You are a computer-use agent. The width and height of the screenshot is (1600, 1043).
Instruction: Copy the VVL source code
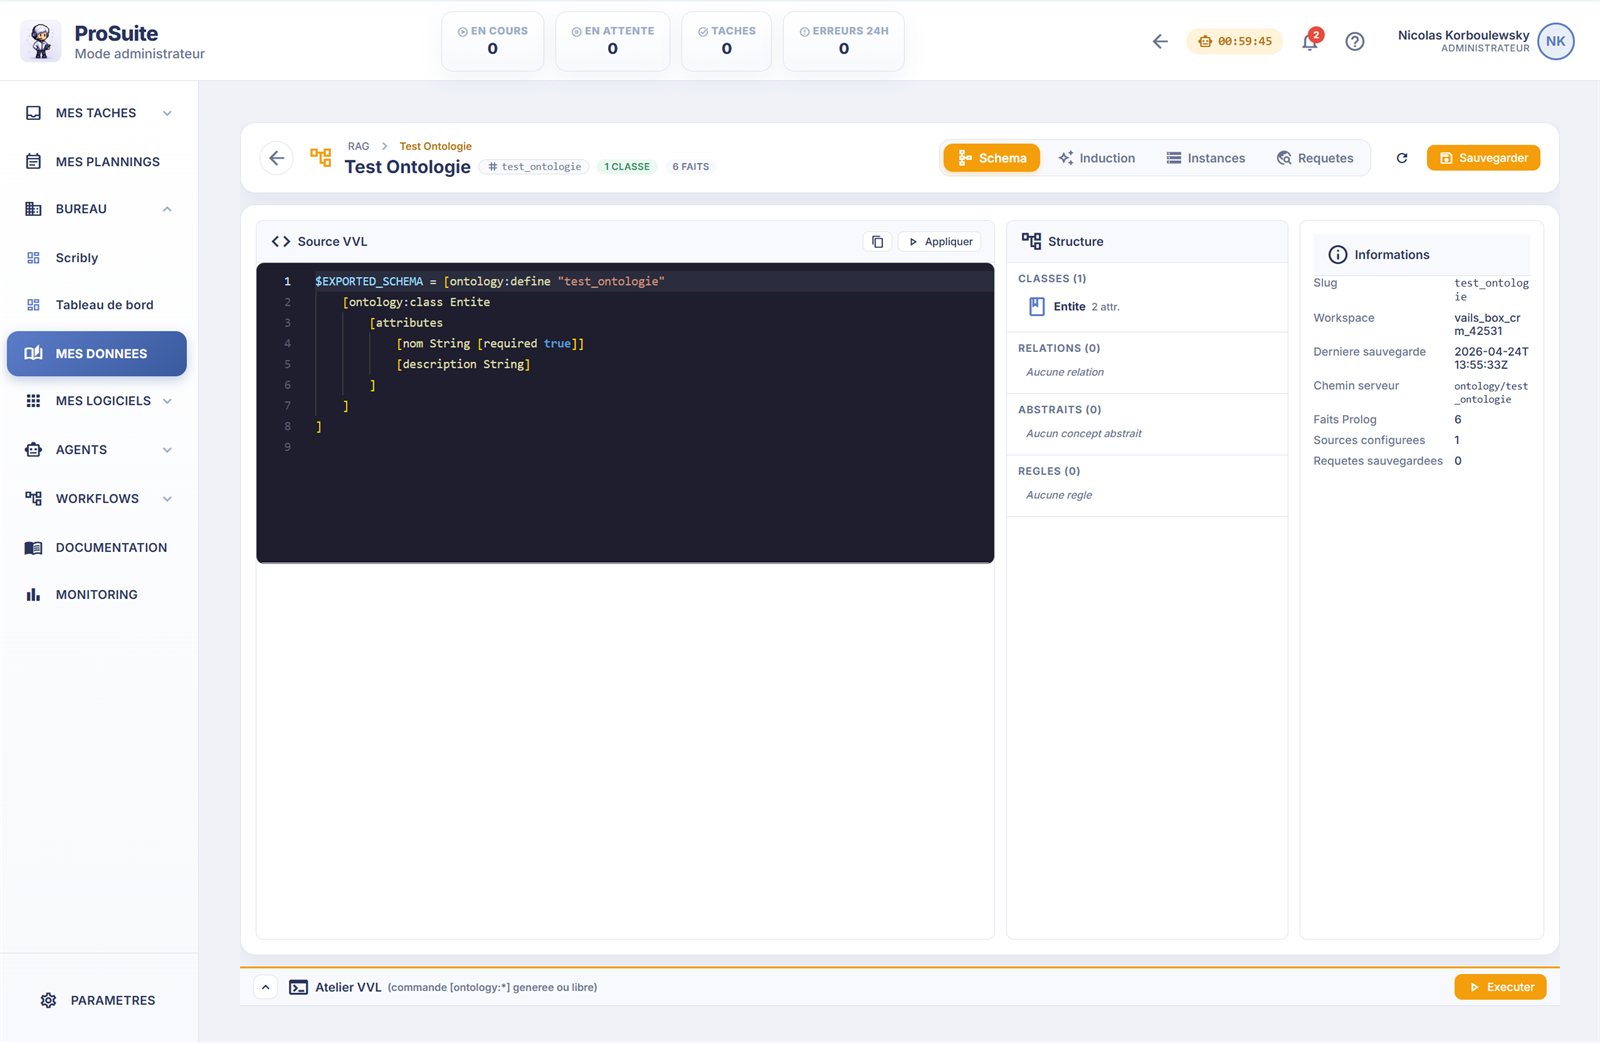877,241
